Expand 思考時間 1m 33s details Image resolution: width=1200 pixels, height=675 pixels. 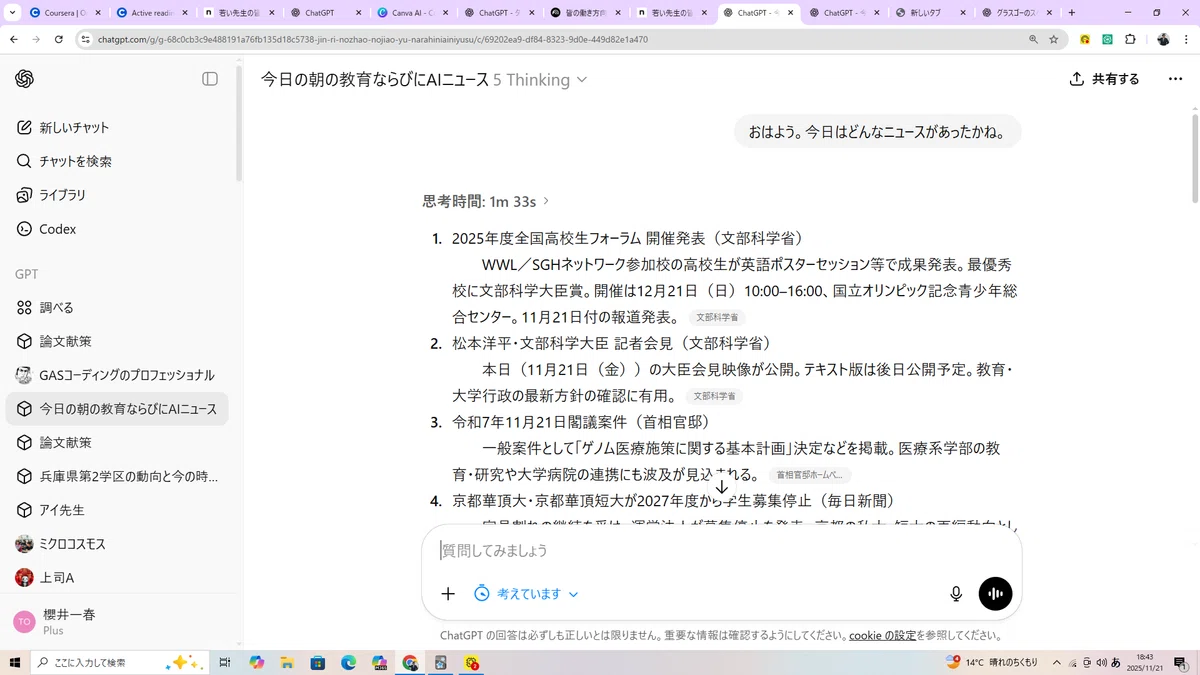point(486,201)
